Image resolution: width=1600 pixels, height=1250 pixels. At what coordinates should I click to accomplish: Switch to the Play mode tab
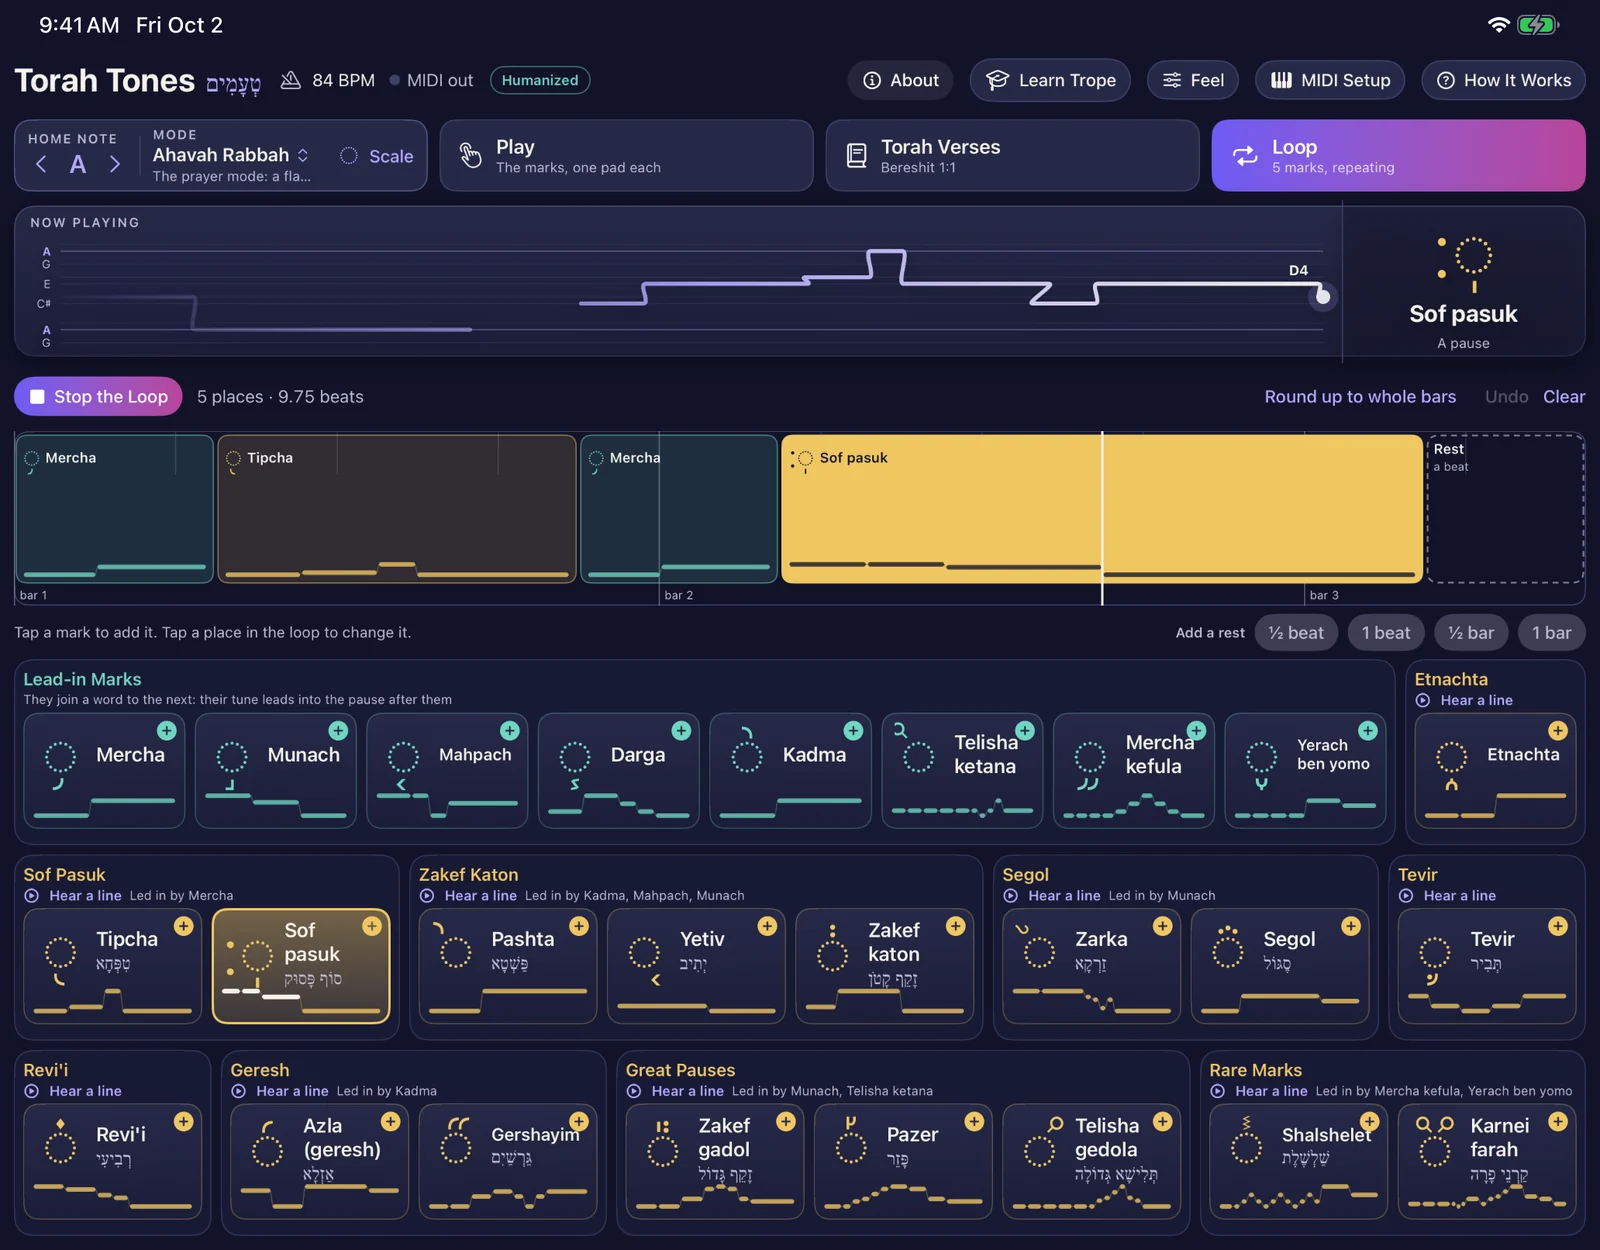point(626,156)
